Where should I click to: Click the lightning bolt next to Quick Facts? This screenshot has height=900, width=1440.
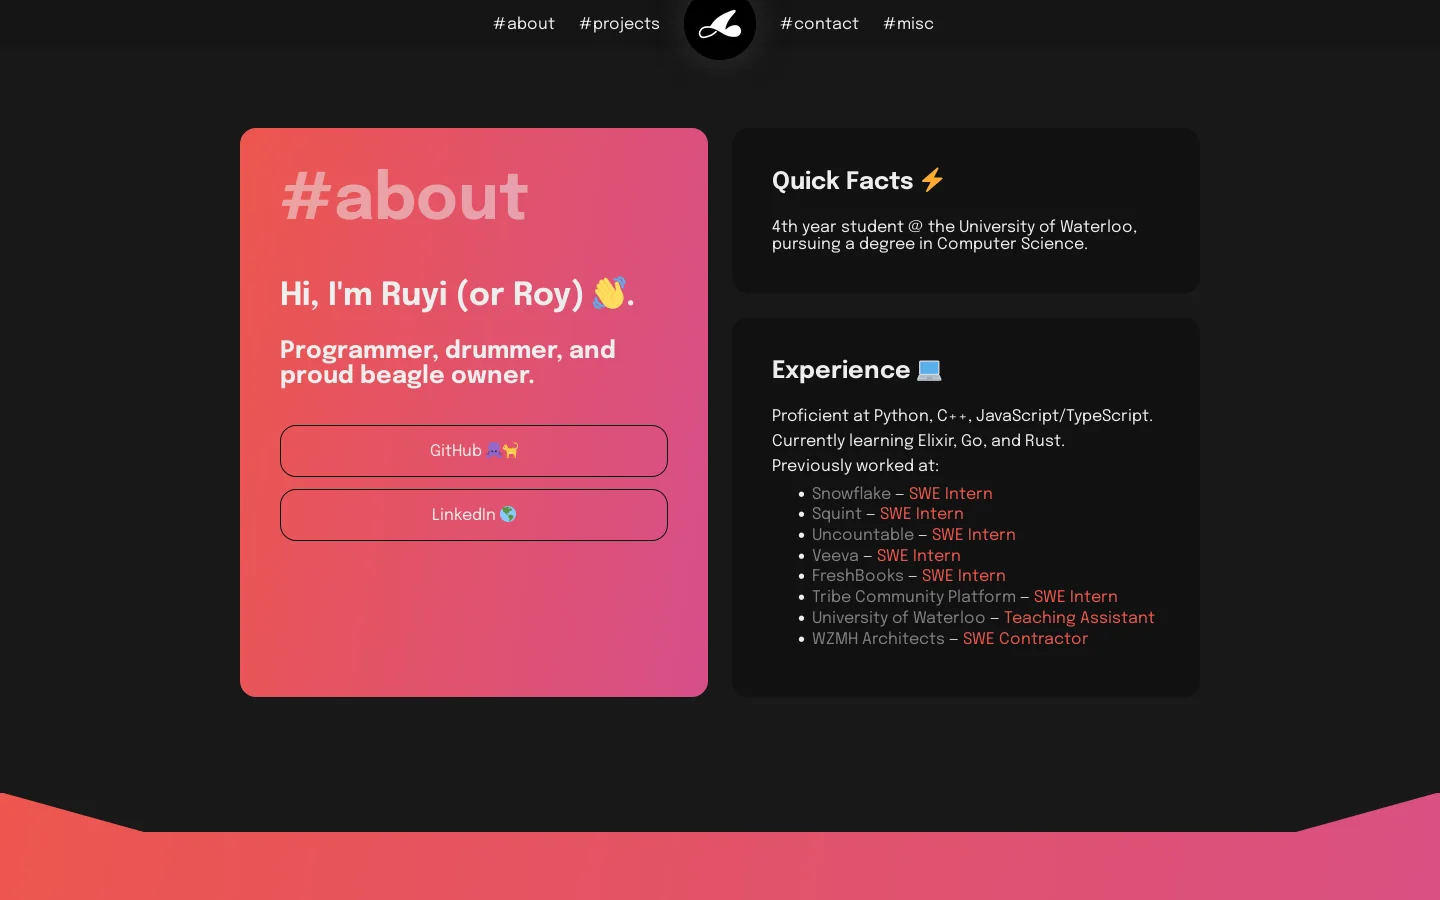(932, 180)
